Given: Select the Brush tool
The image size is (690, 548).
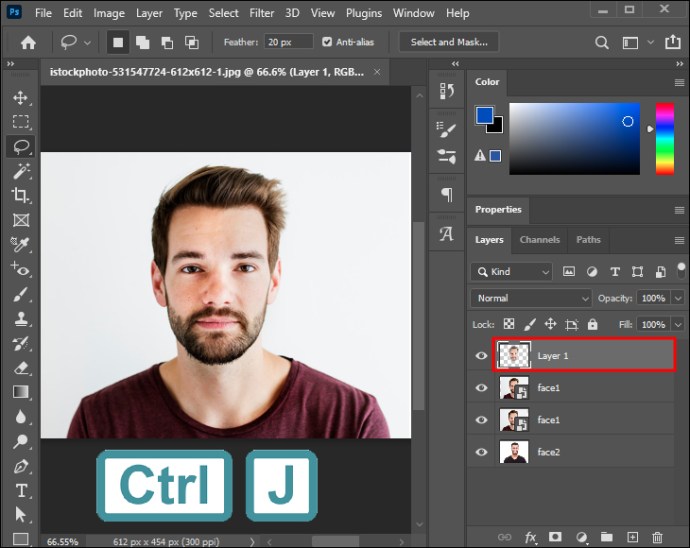Looking at the screenshot, I should coord(20,294).
